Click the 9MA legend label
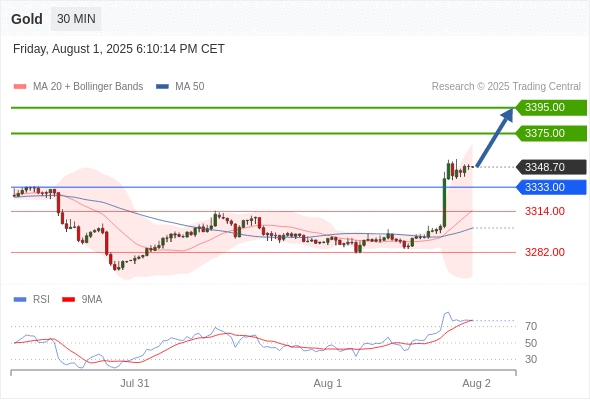 tap(92, 300)
